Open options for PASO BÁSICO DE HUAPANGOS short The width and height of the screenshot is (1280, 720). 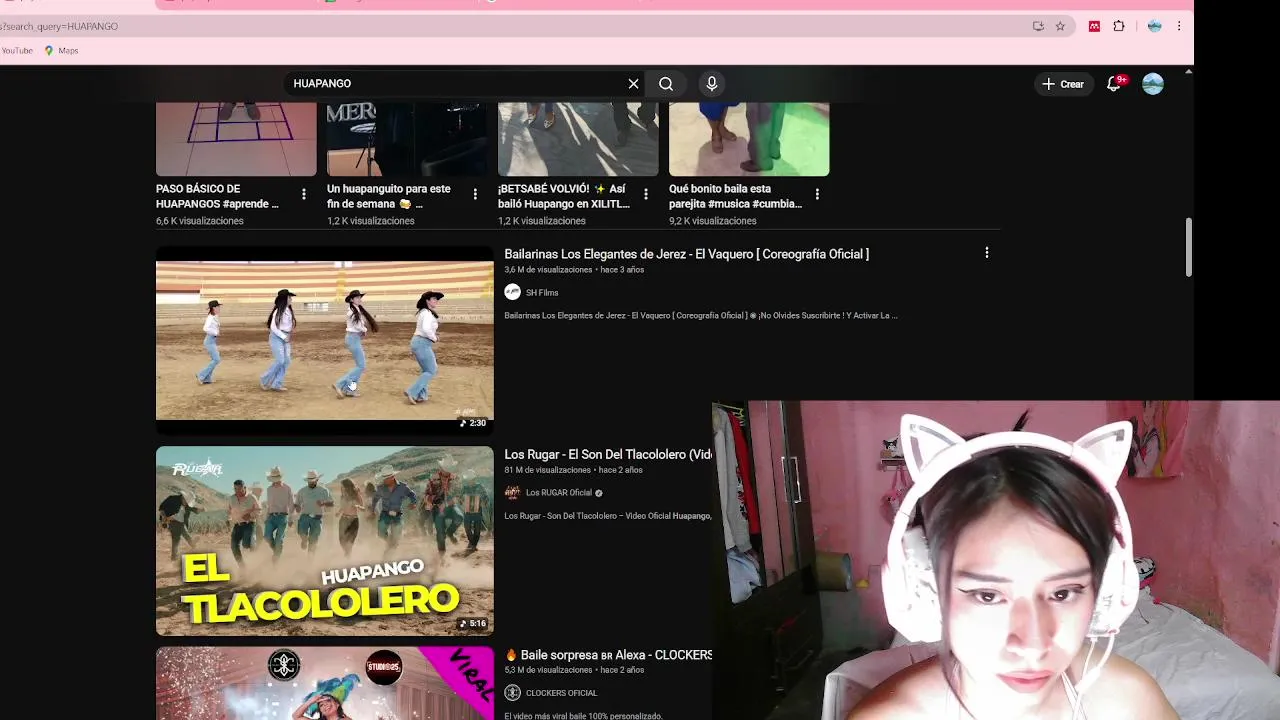tap(304, 194)
